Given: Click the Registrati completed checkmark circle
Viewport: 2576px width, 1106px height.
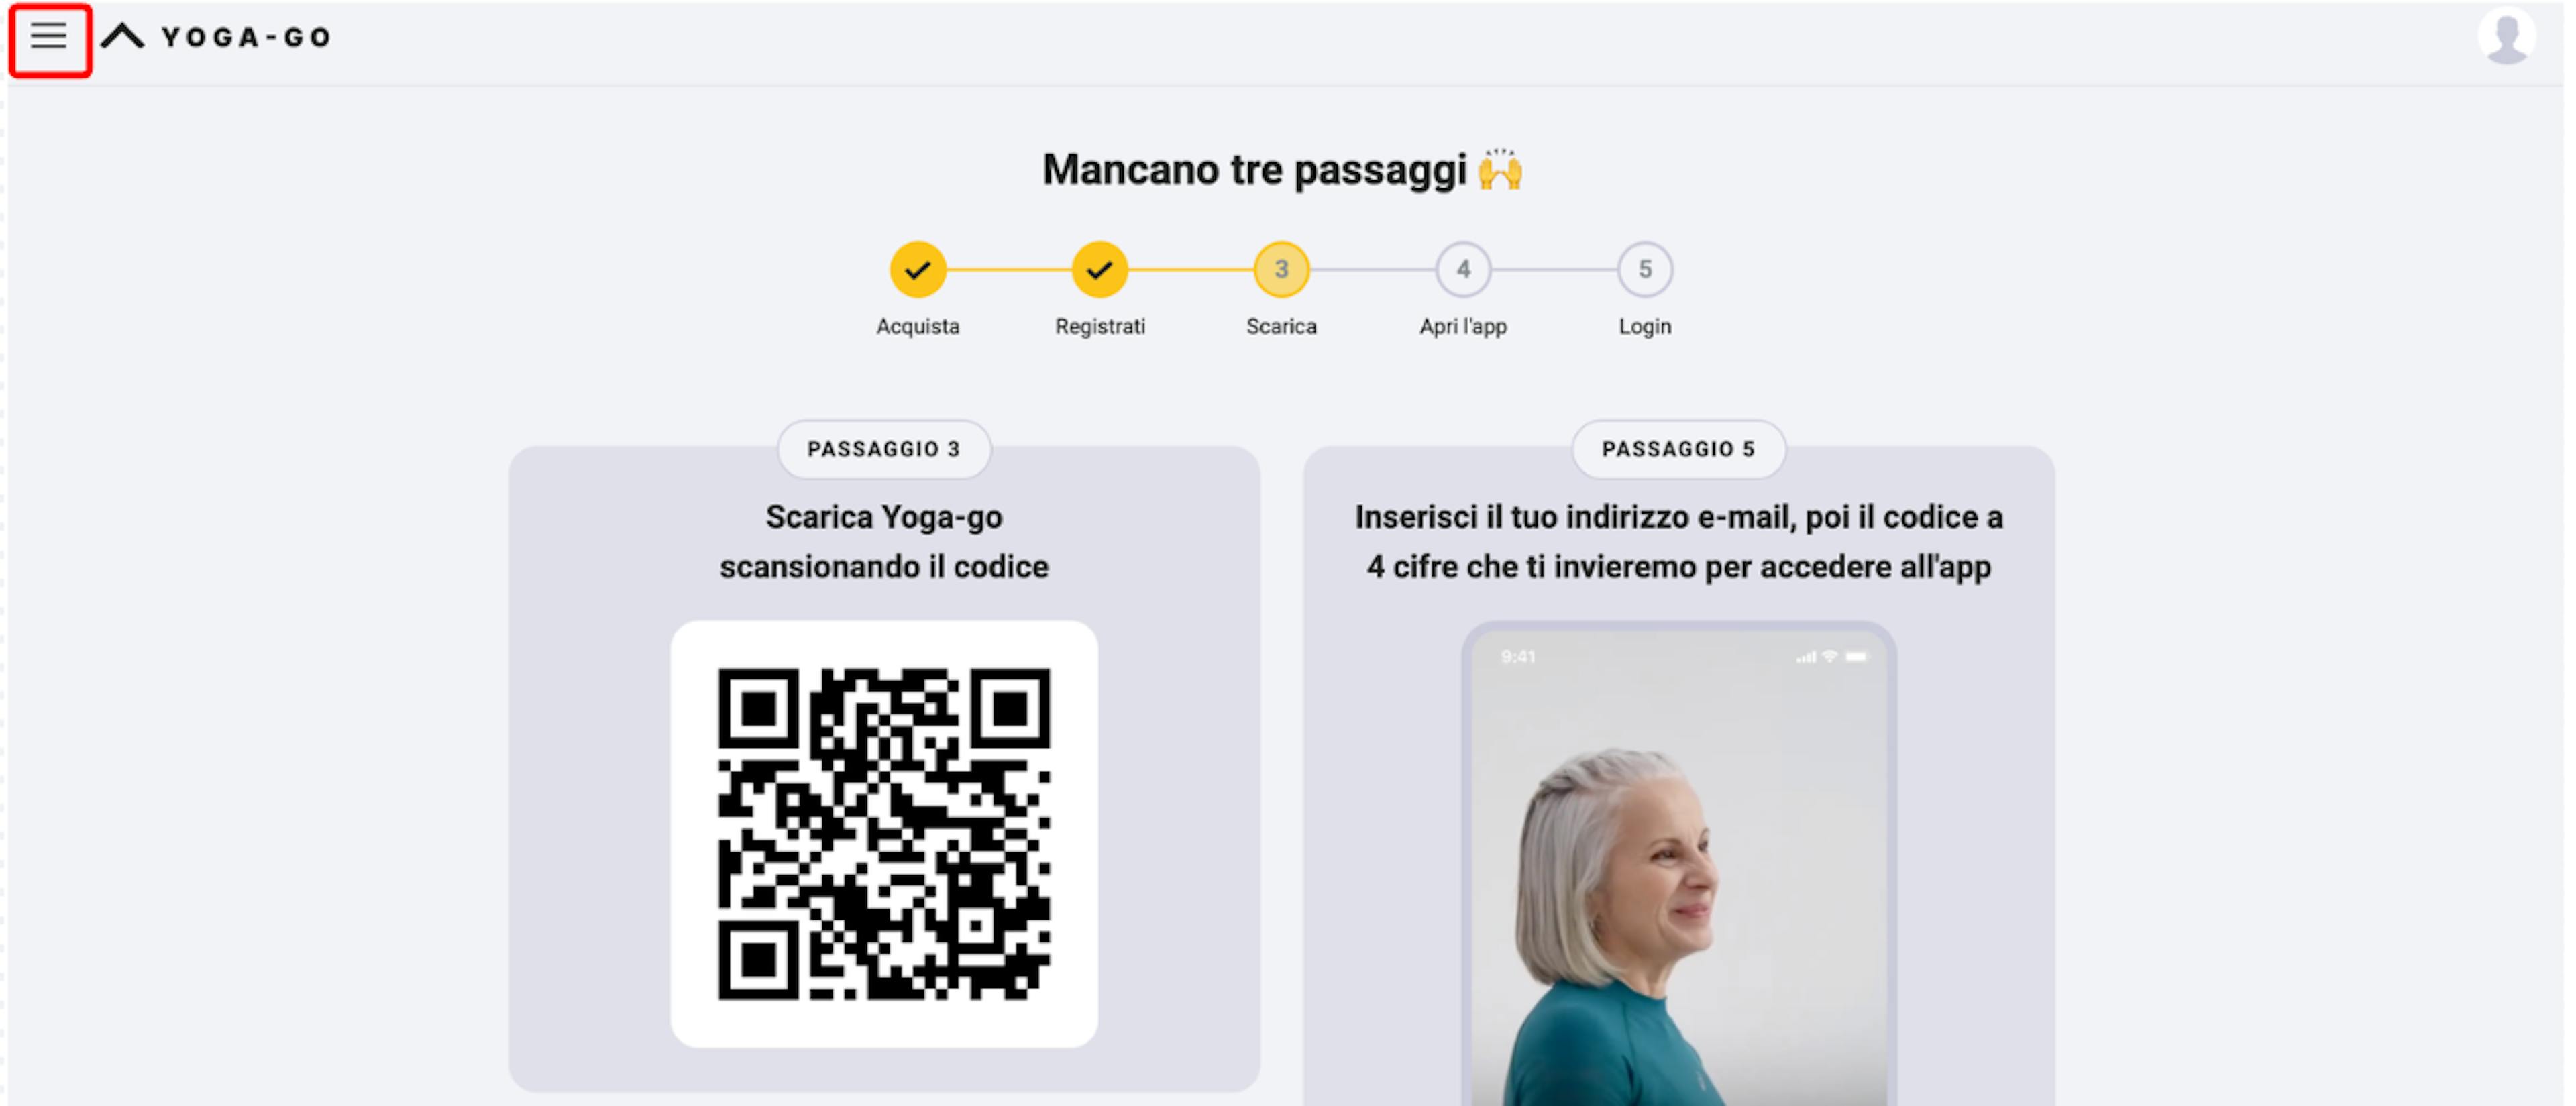Looking at the screenshot, I should [x=1099, y=270].
